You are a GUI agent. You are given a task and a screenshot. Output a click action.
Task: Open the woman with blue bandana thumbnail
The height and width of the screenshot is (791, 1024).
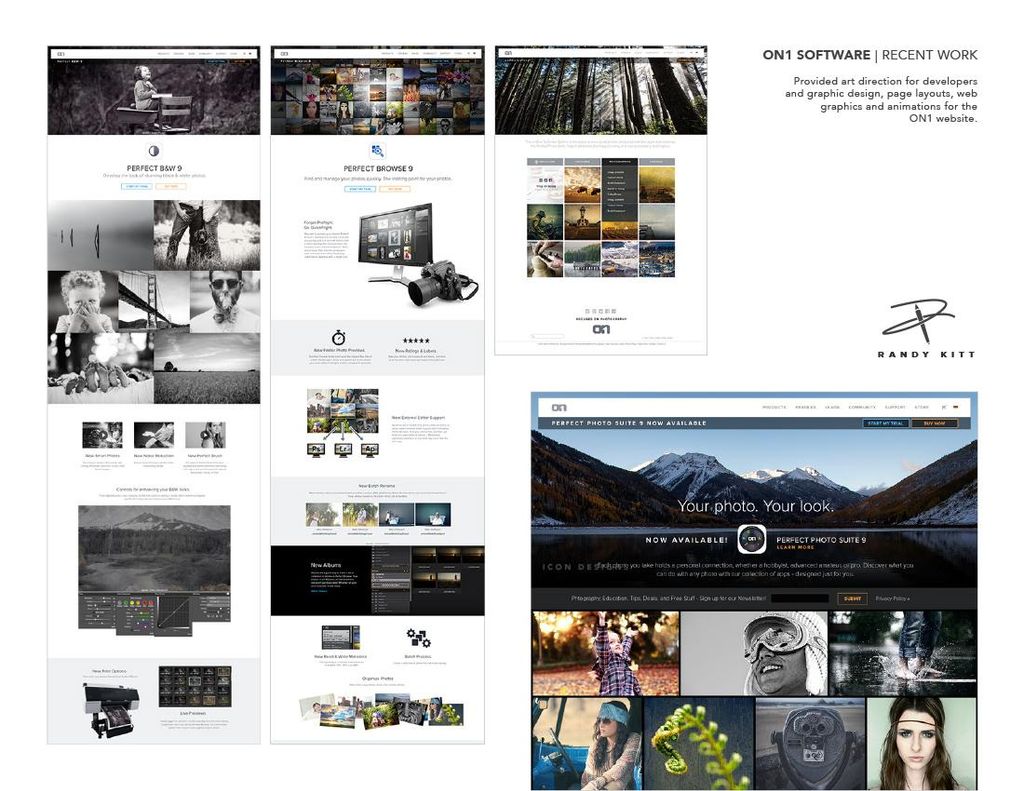coord(587,744)
